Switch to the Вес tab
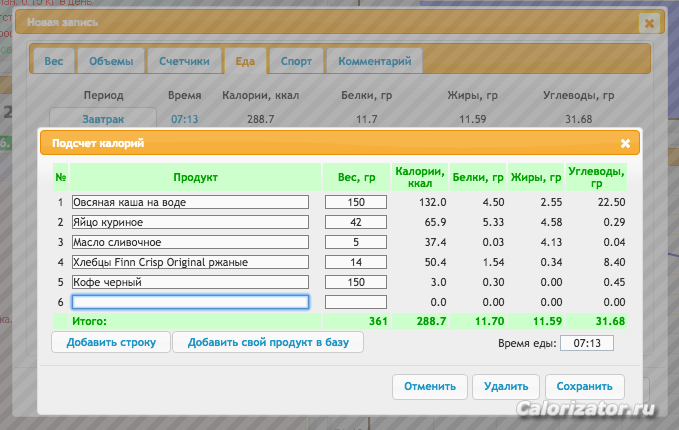Viewport: 679px width, 430px height. point(53,61)
